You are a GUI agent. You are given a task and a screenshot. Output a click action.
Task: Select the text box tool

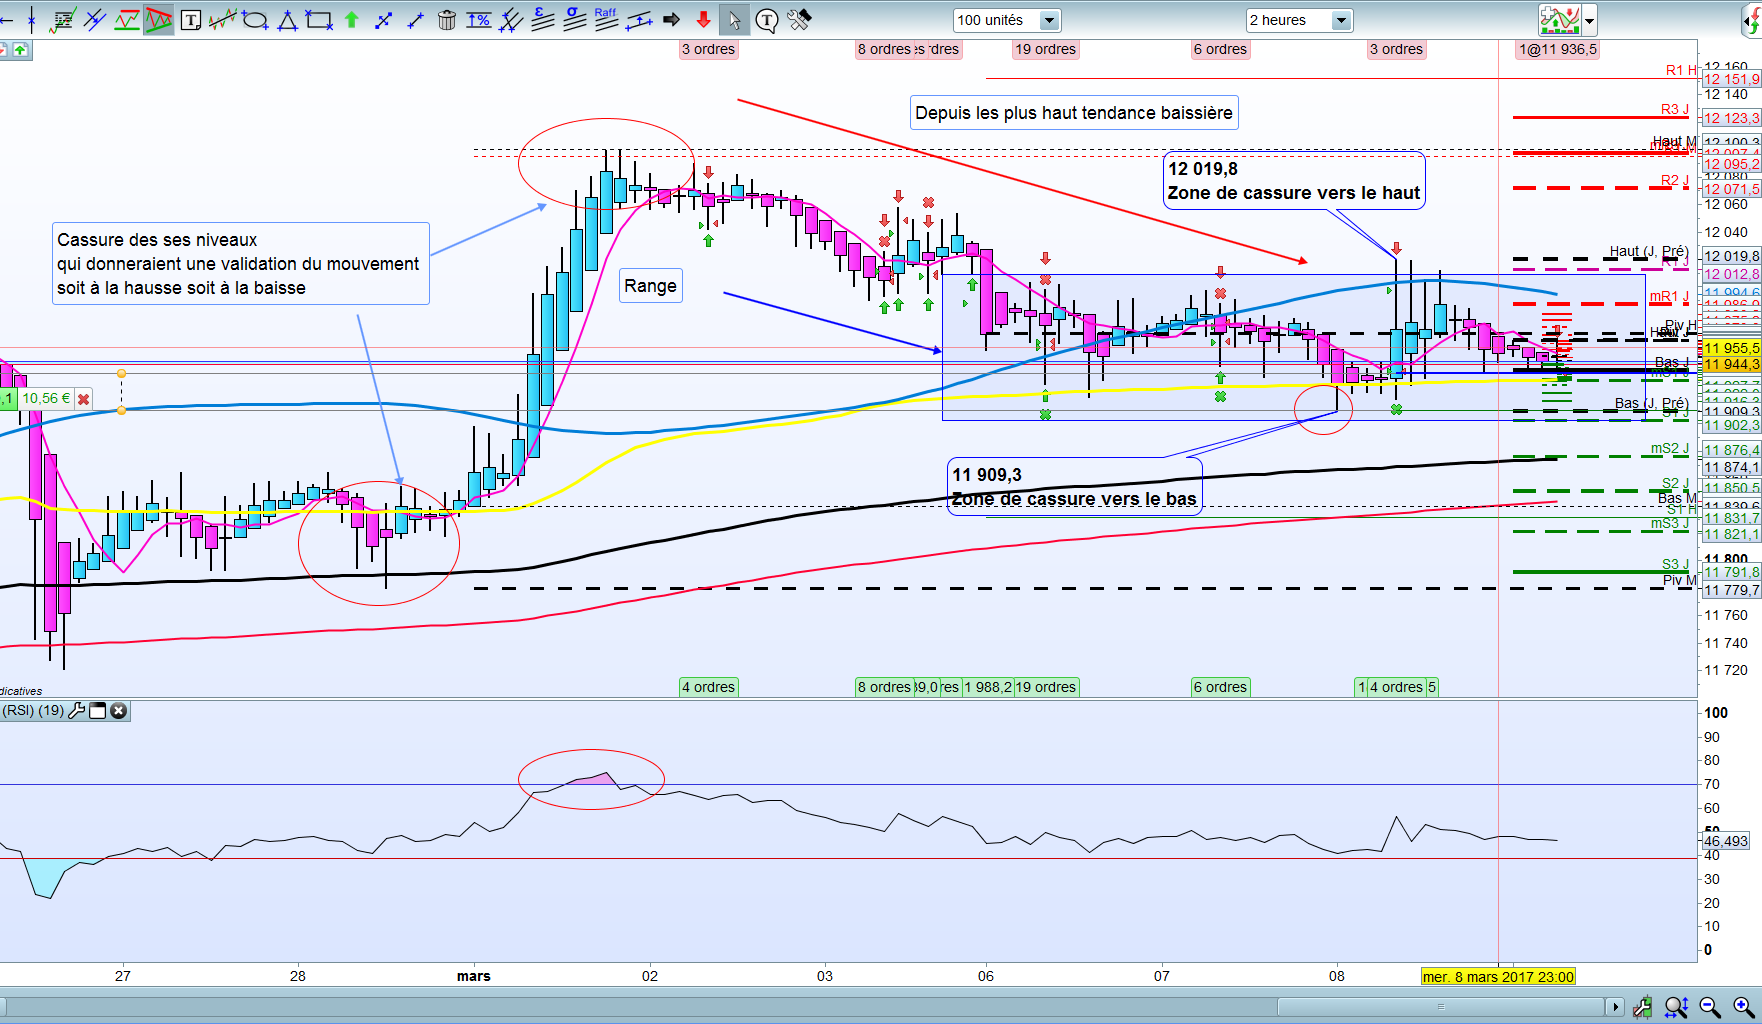pyautogui.click(x=191, y=19)
